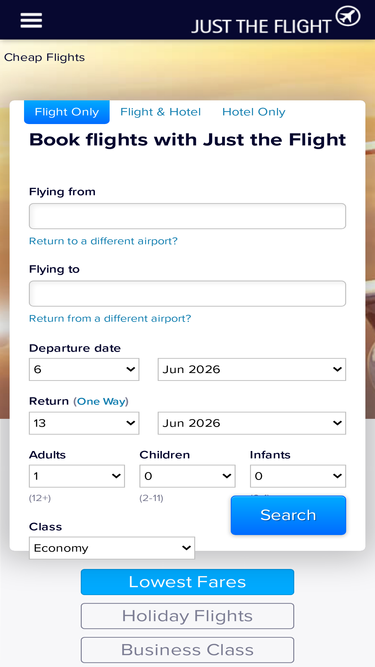This screenshot has width=375, height=667.
Task: Open the departure day dropdown
Action: 84,369
